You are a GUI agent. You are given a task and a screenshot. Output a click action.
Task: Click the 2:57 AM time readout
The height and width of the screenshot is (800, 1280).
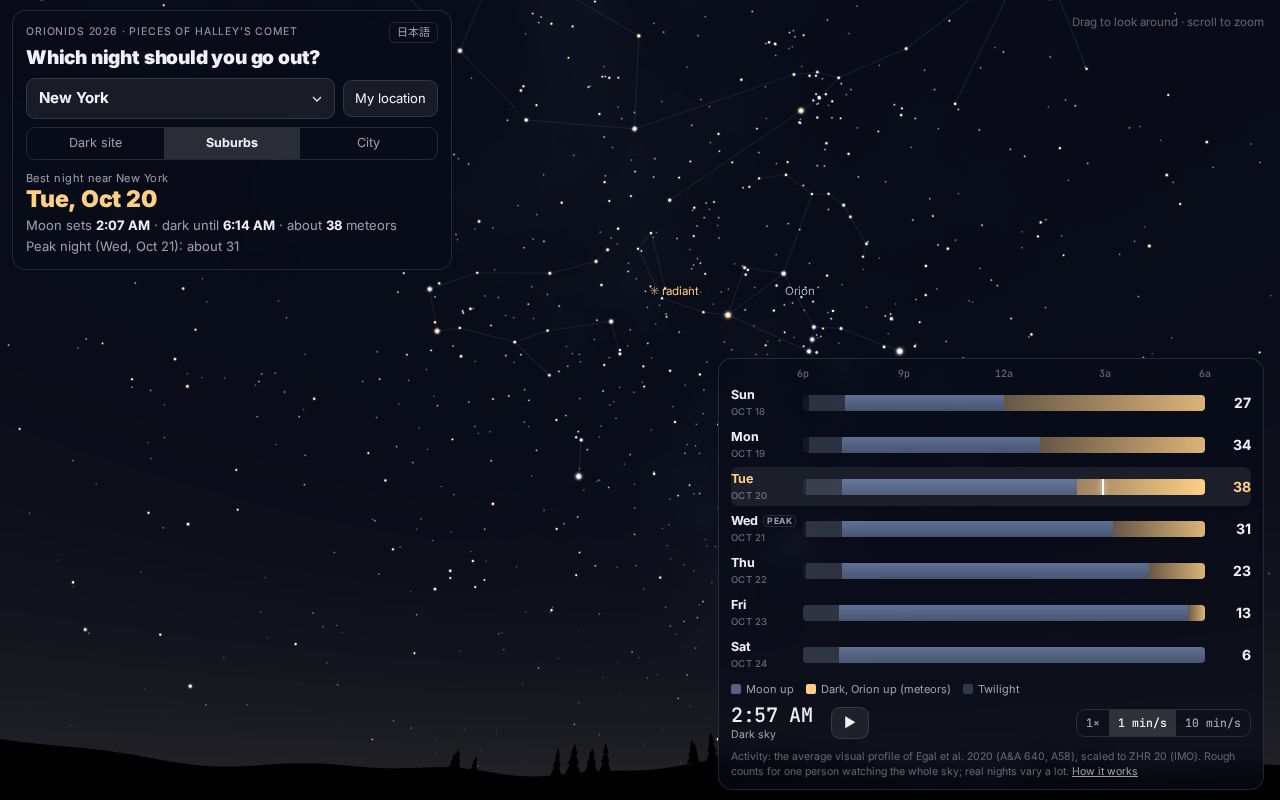point(771,715)
